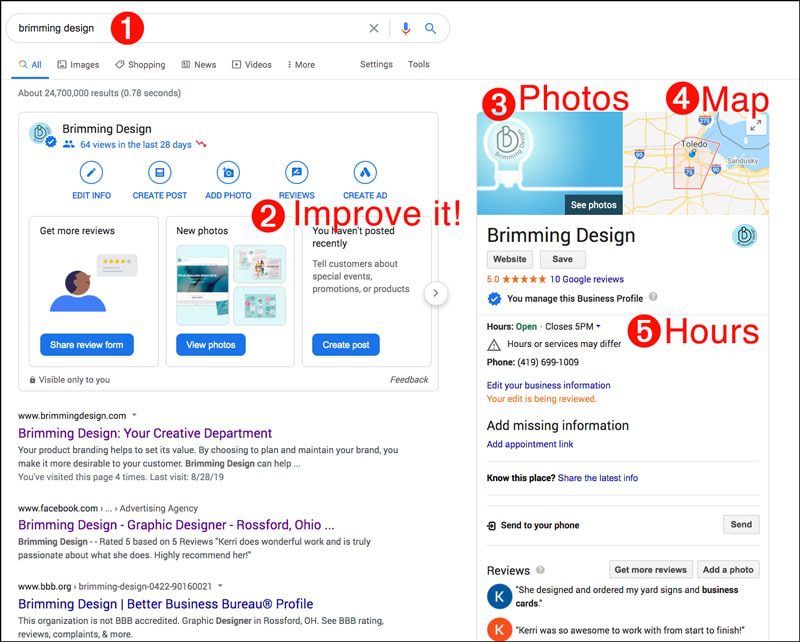Viewport: 800px width, 642px height.
Task: Click Edit your business information link
Action: (548, 385)
